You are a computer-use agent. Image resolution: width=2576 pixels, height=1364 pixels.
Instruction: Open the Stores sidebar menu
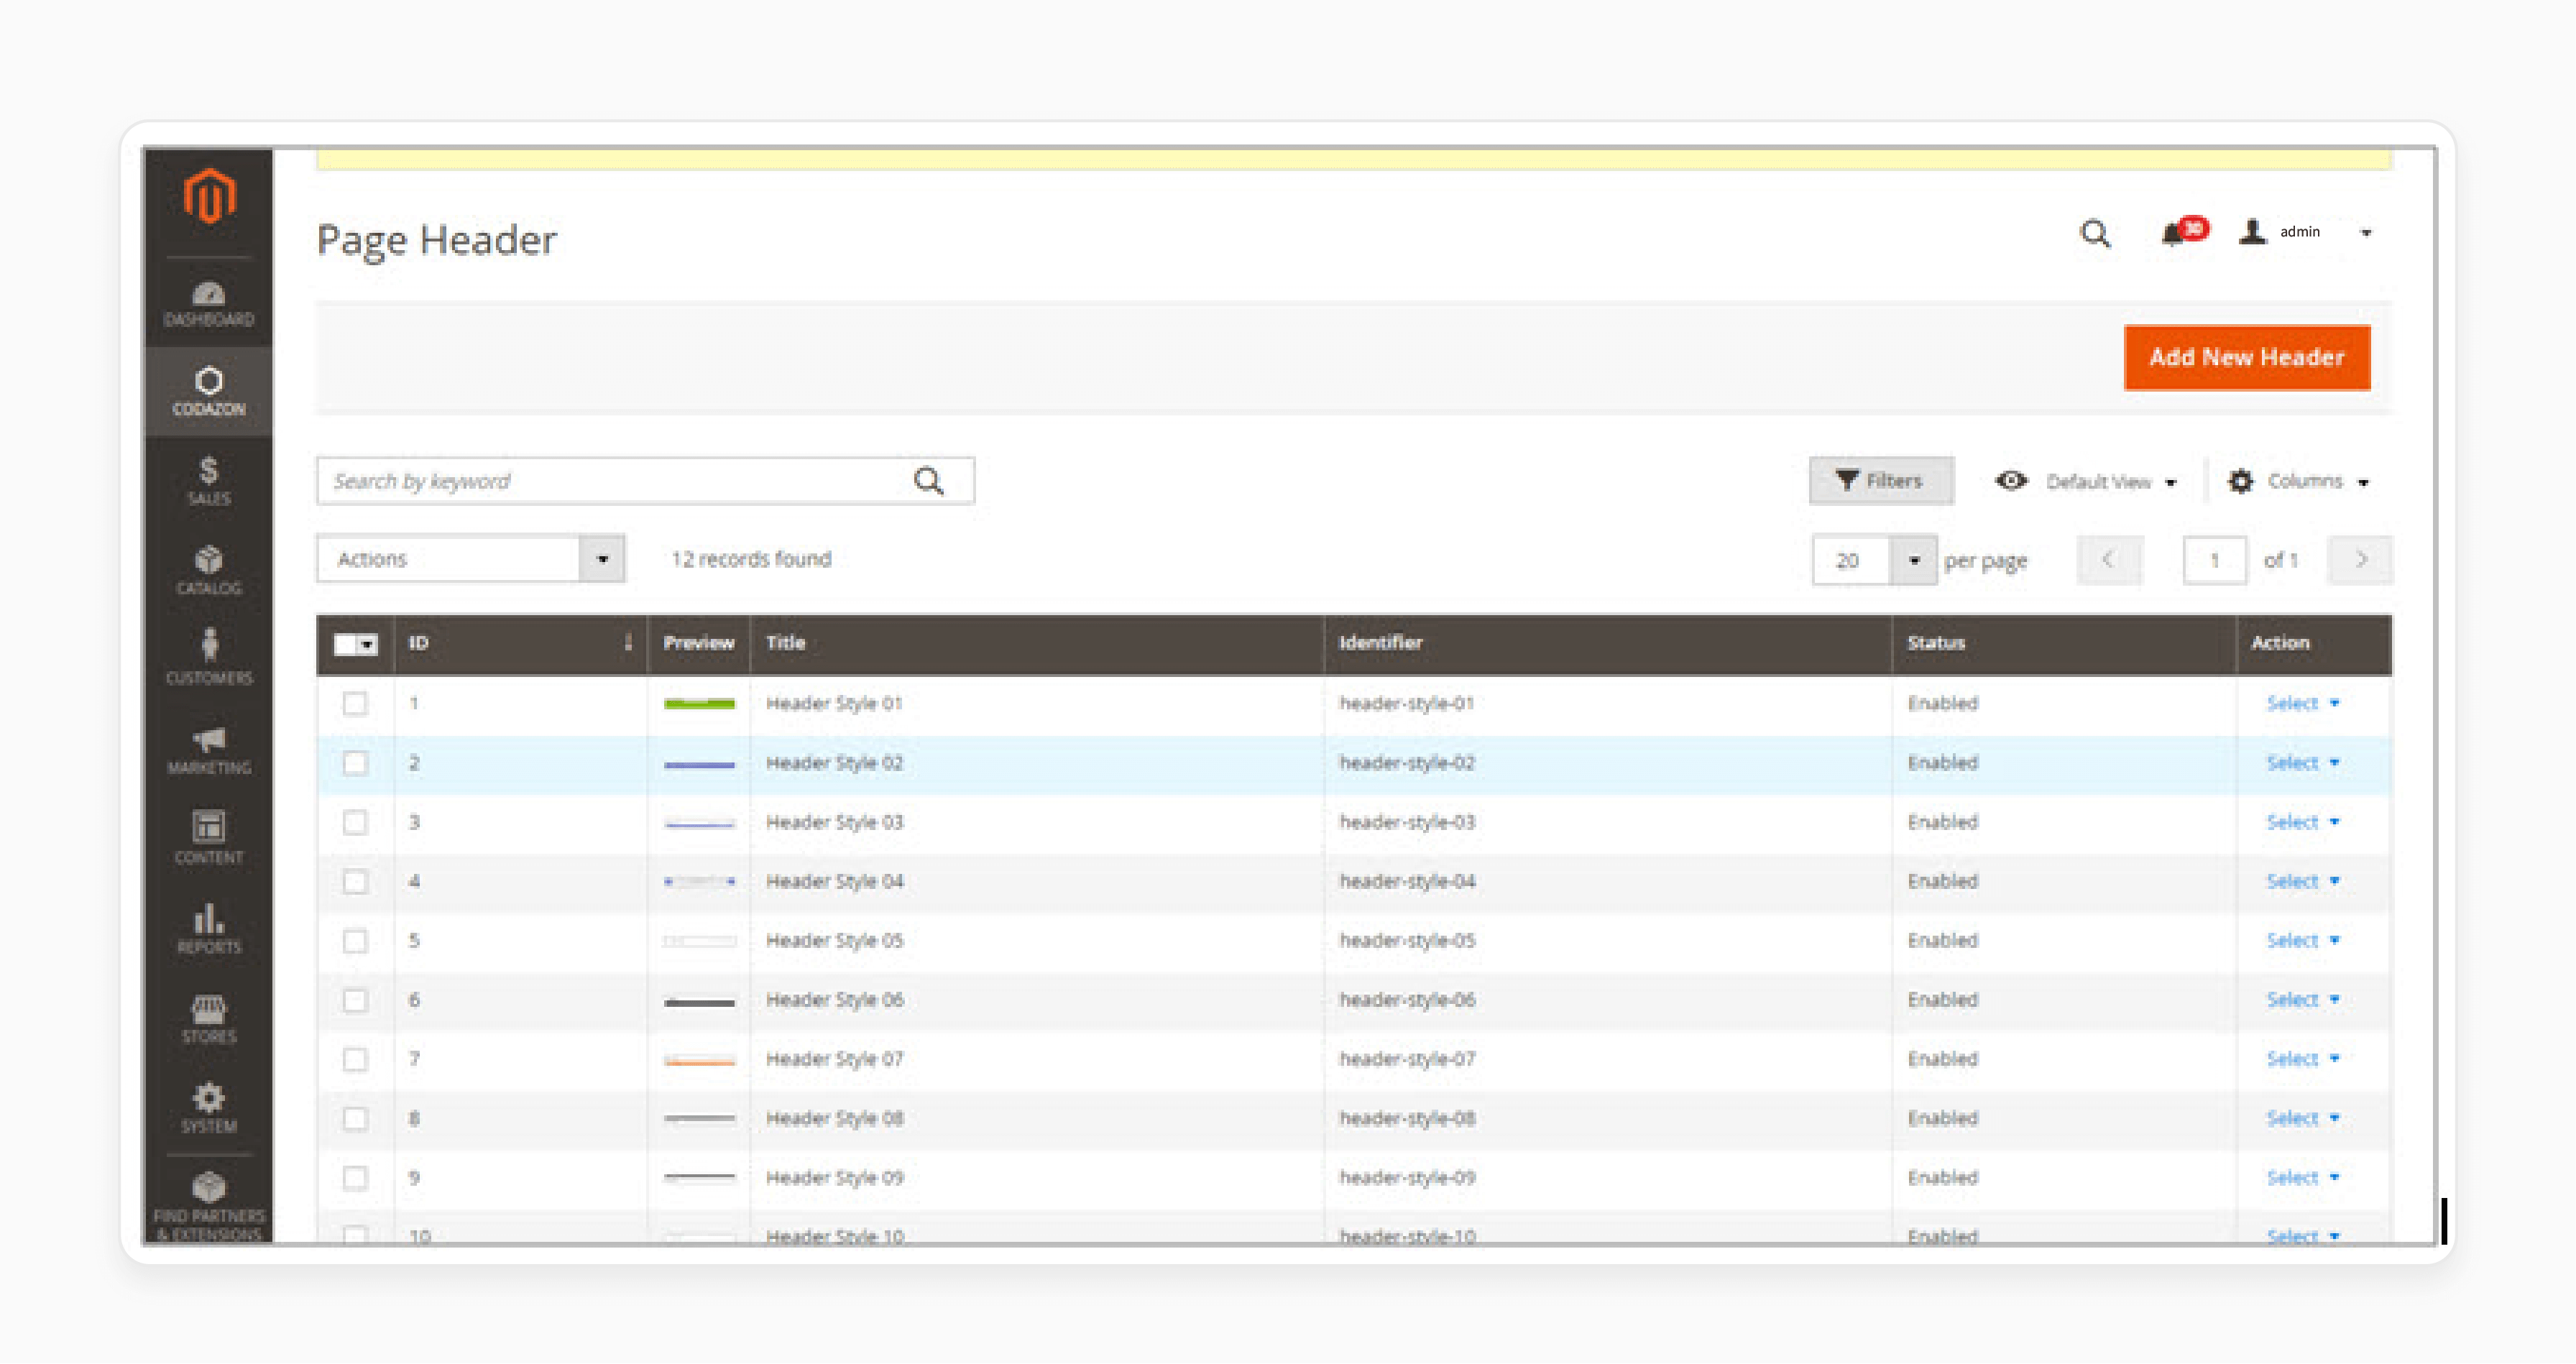209,1018
